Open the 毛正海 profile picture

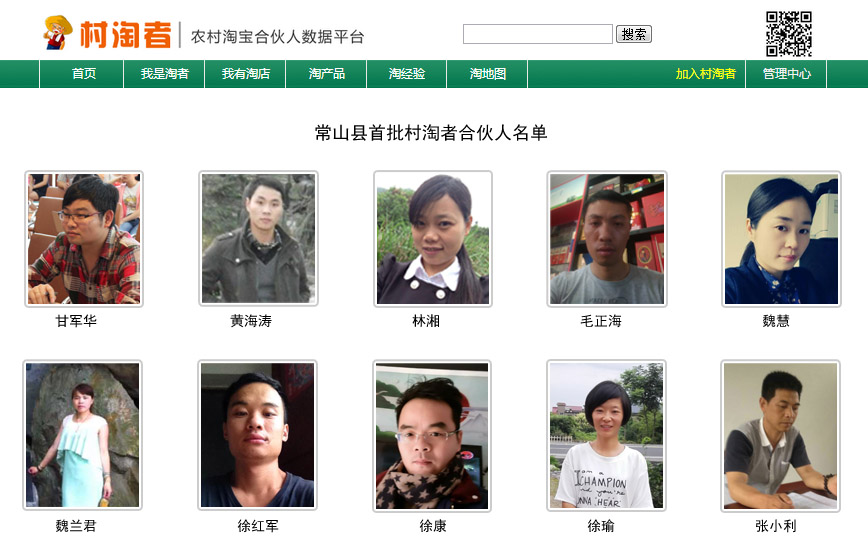tap(607, 239)
